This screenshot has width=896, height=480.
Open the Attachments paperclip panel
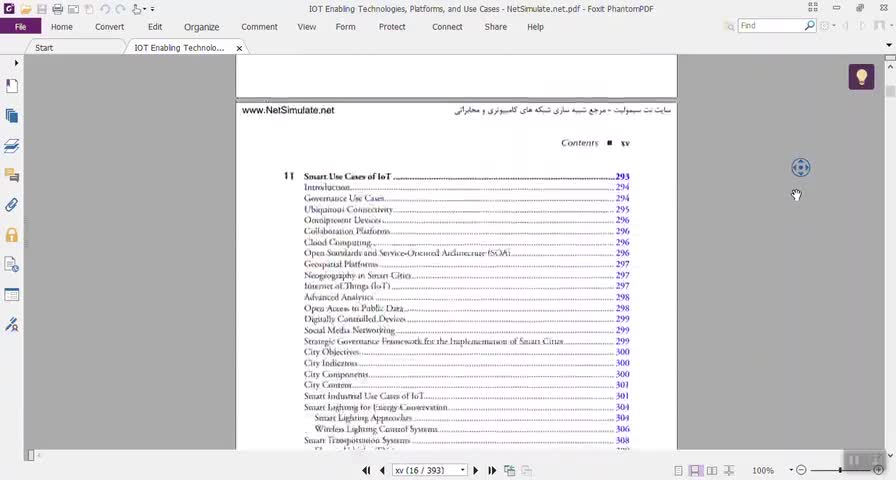click(11, 205)
